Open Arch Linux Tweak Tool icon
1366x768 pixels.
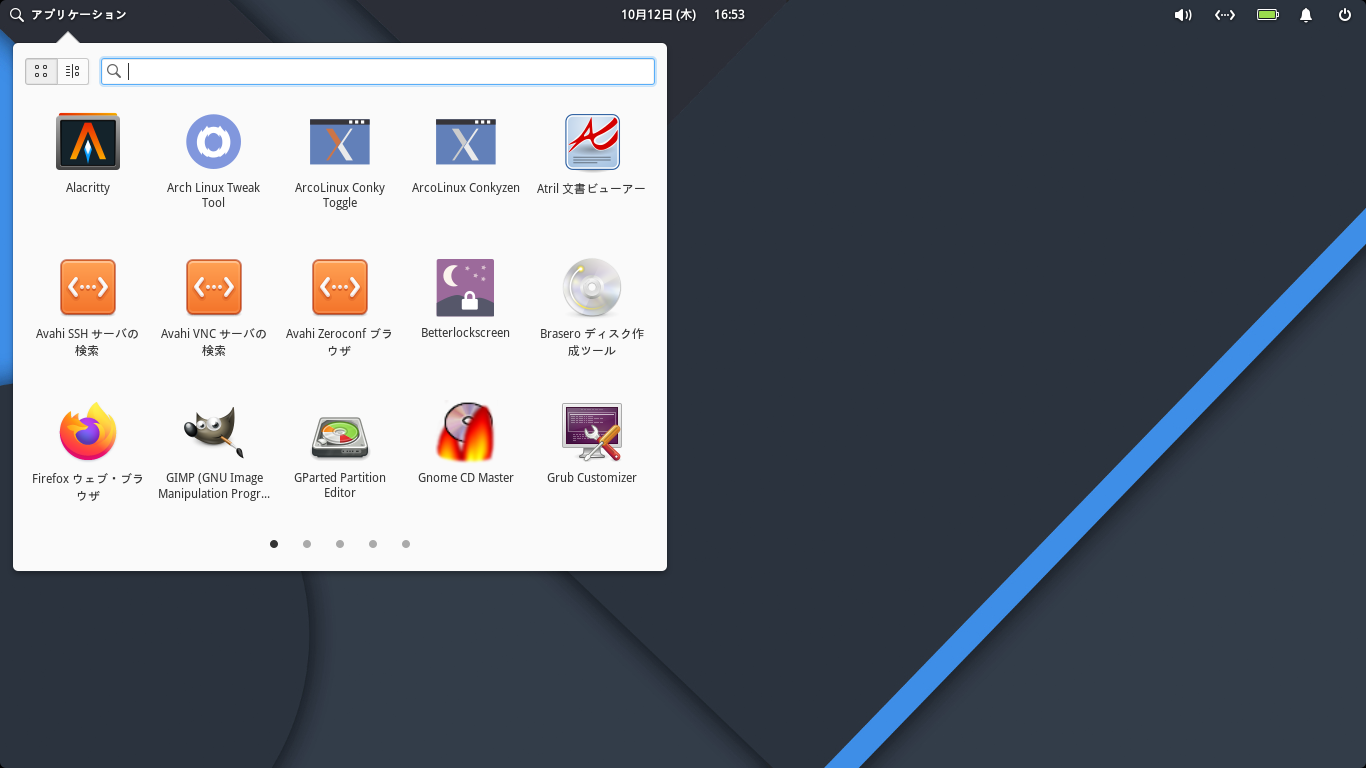(x=214, y=141)
